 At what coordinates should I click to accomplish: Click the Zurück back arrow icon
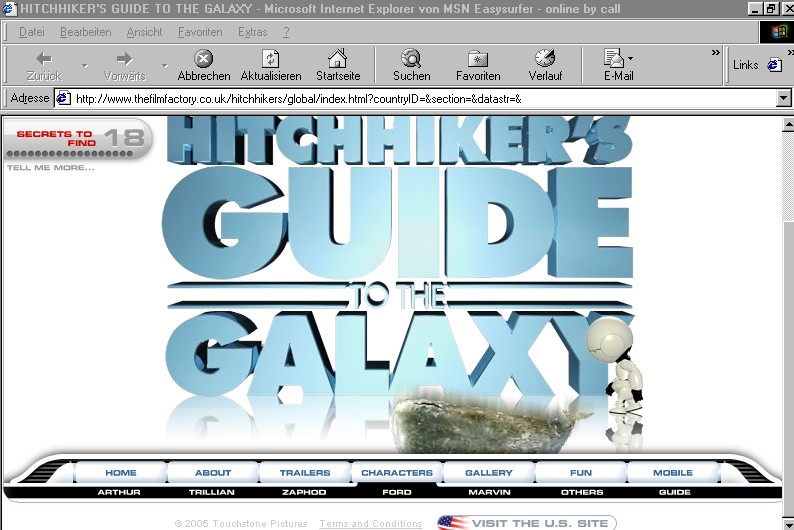click(x=44, y=59)
